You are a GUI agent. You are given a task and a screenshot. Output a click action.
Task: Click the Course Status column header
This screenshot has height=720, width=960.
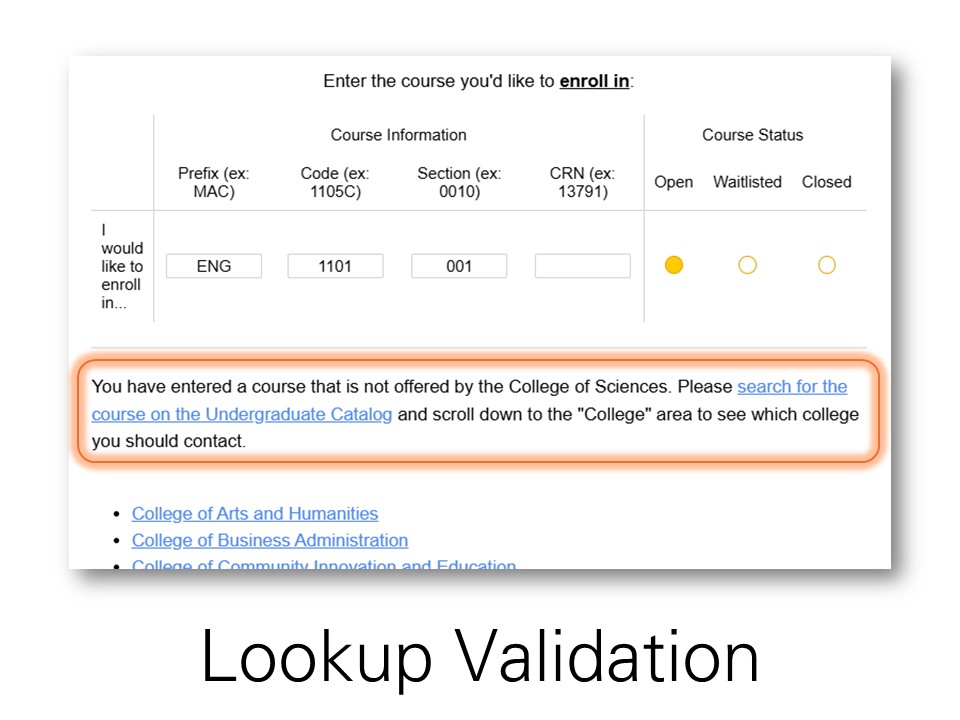[x=752, y=134]
